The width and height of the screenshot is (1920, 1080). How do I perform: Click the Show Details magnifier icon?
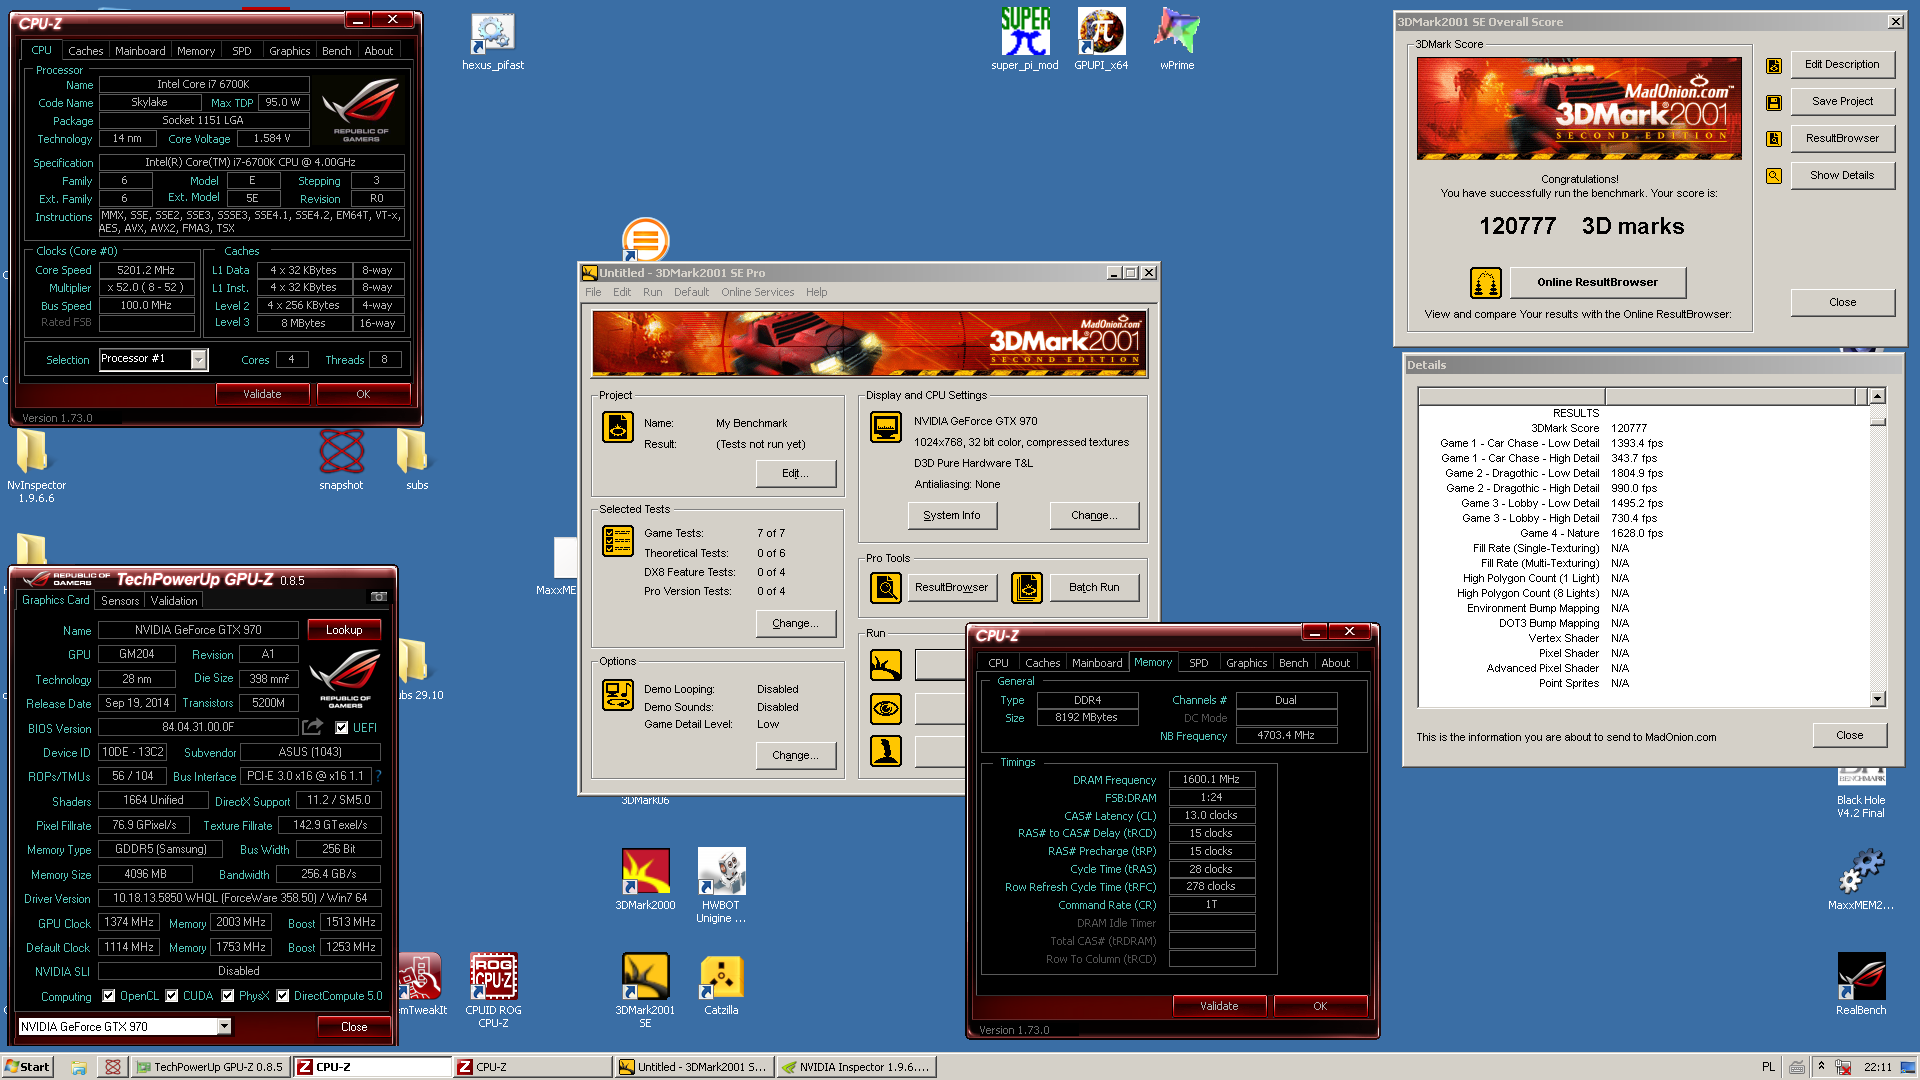coord(1774,176)
